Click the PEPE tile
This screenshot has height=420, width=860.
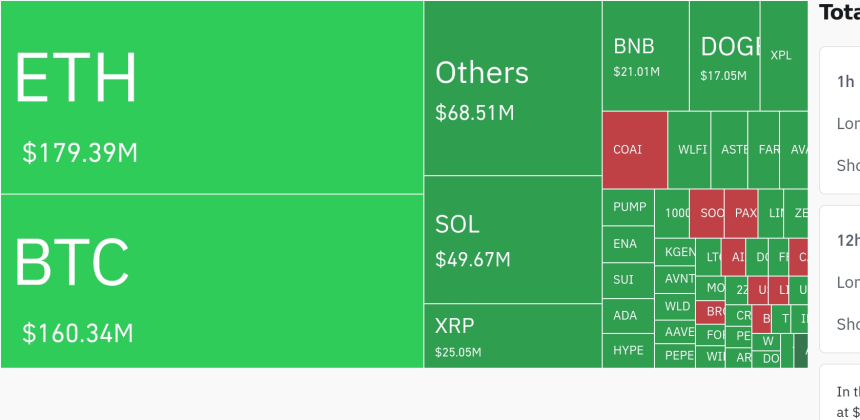pos(677,355)
